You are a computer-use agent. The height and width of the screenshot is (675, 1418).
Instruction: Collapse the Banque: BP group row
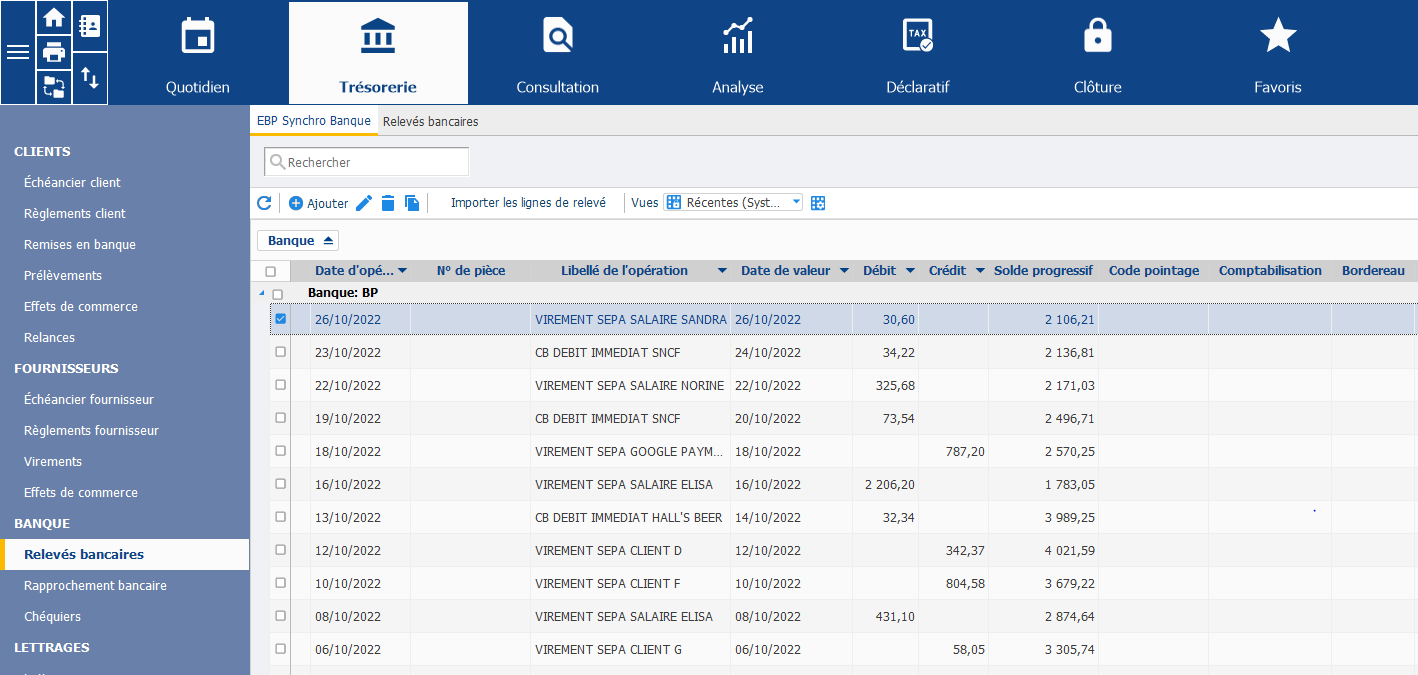(263, 294)
